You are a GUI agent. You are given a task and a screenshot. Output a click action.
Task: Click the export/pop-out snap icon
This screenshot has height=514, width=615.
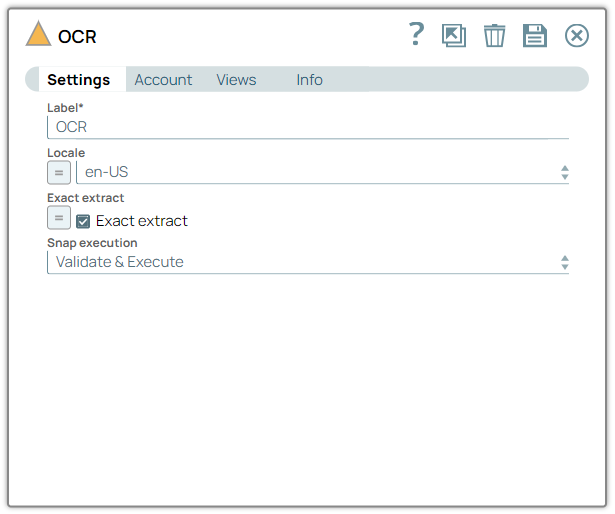[x=454, y=35]
